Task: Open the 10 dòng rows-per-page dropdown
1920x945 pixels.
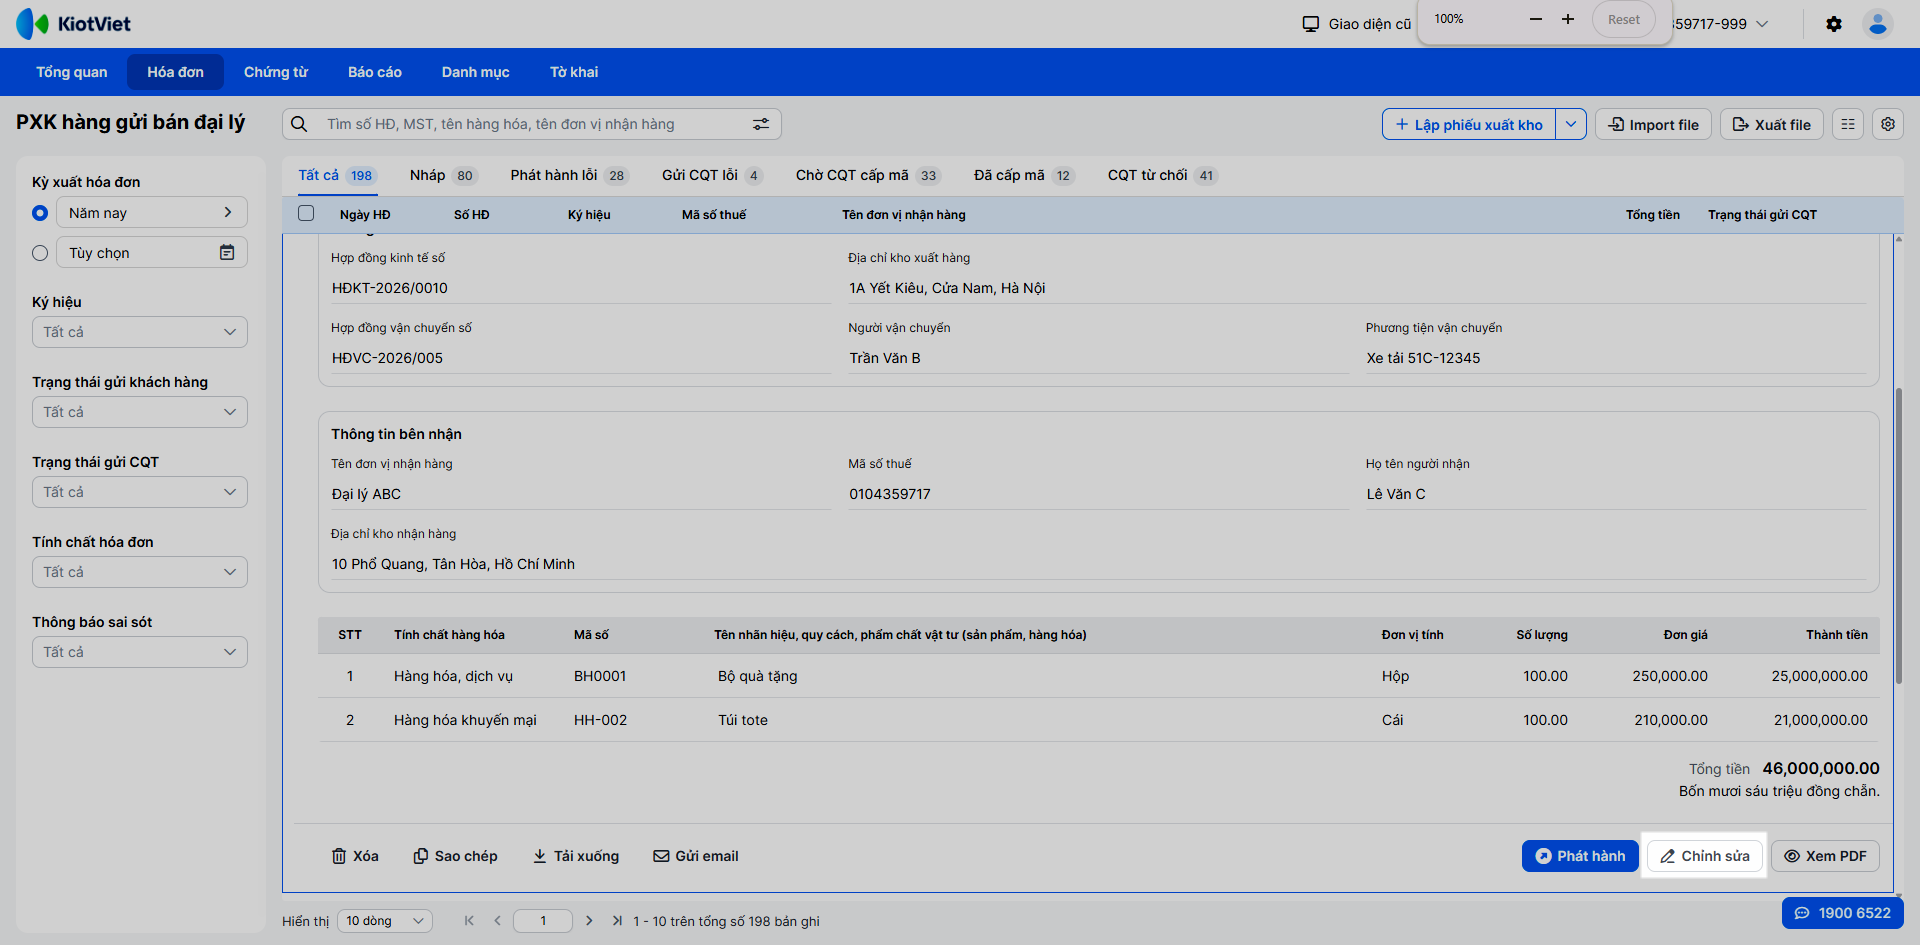Action: point(385,921)
